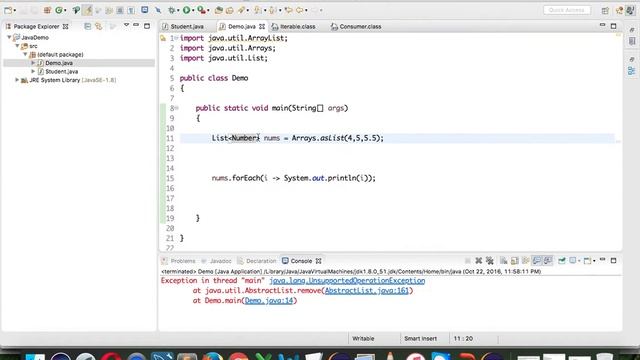Select Demo.java in Package Explorer
The width and height of the screenshot is (640, 360).
point(59,63)
